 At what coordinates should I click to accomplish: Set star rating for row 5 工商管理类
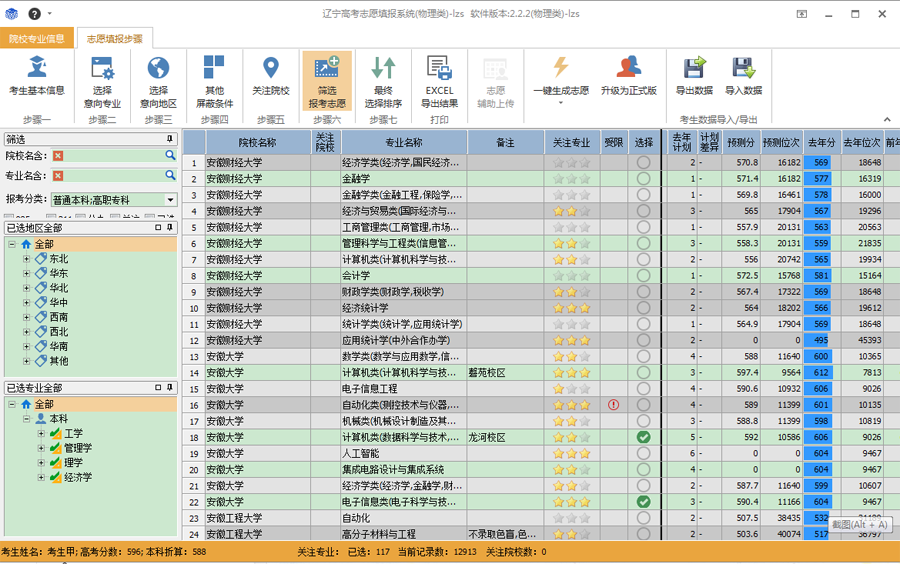coord(572,227)
